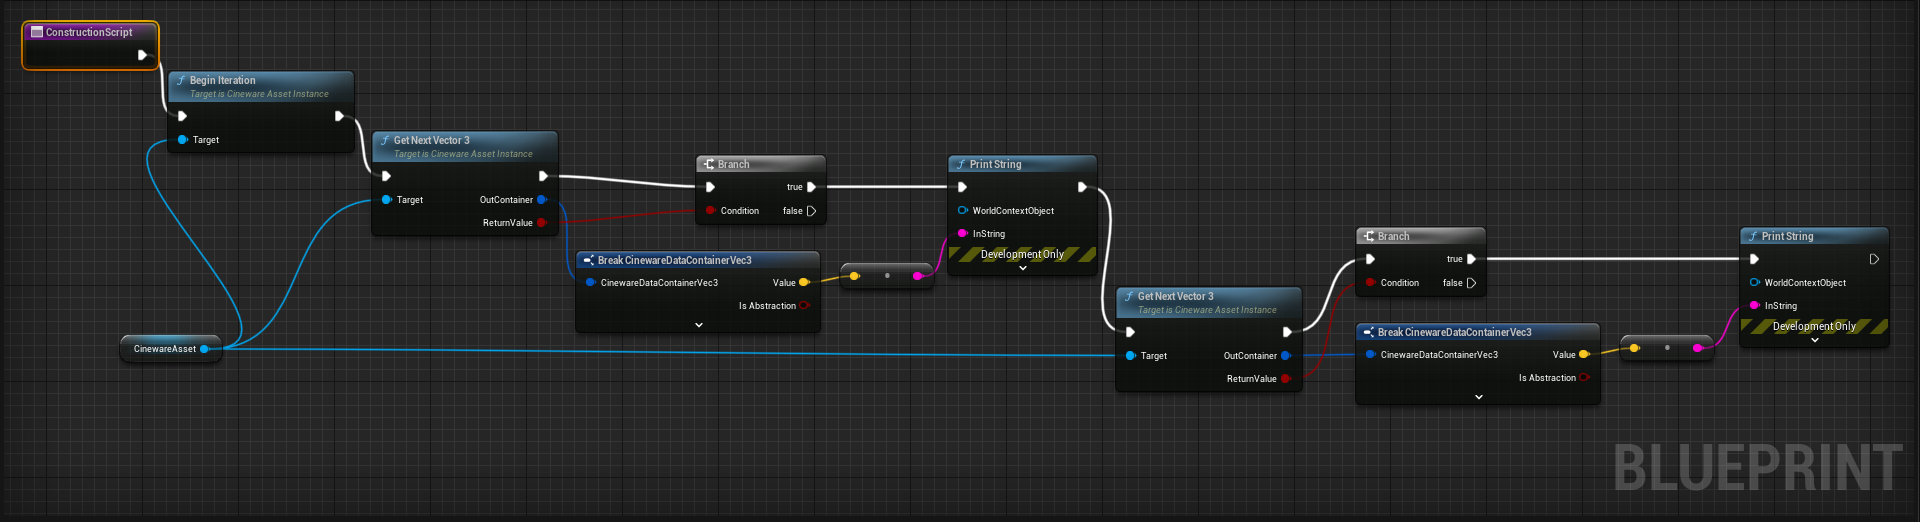The image size is (1920, 522).
Task: Expand the left Break CinewareDataContainerVec3 node
Action: click(698, 325)
